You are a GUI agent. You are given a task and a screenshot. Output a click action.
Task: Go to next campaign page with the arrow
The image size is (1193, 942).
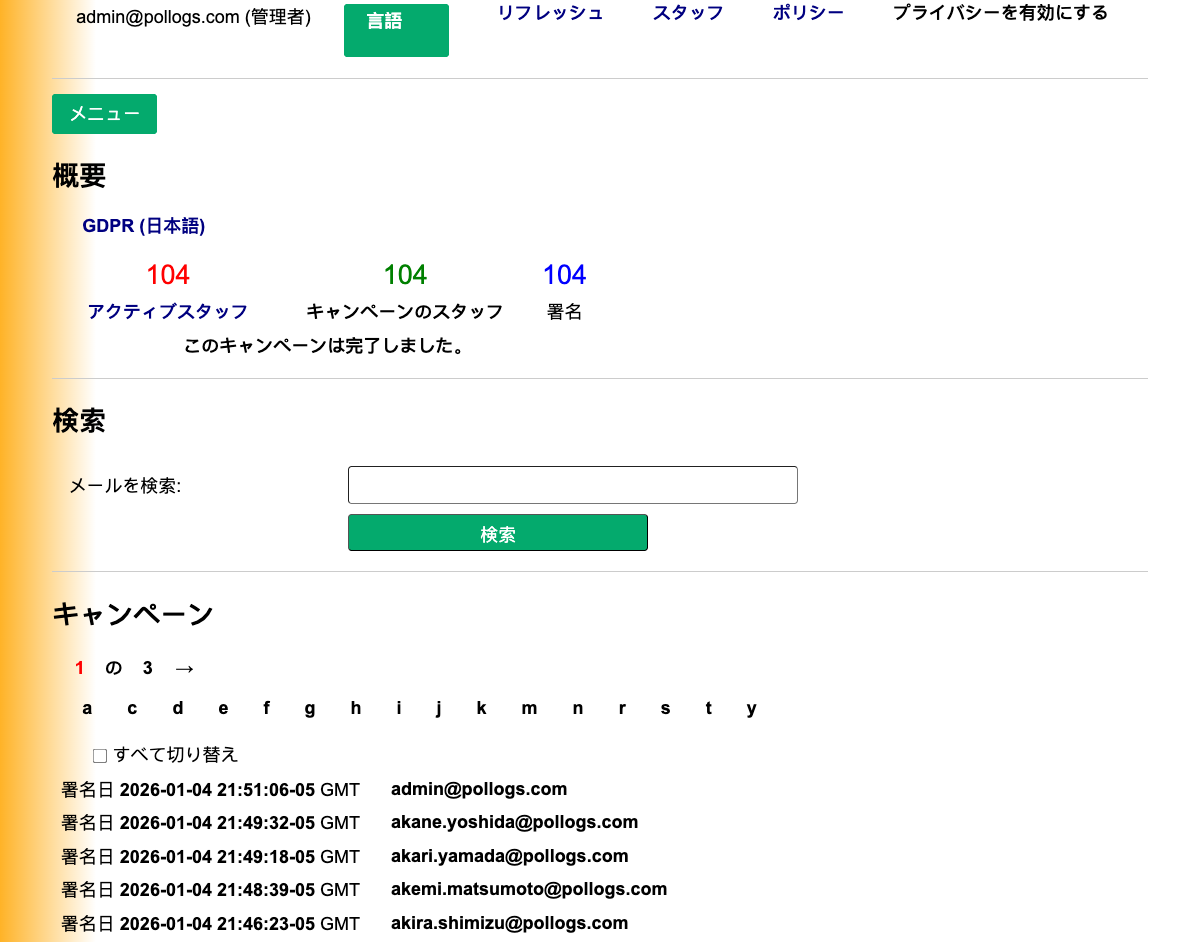[184, 668]
